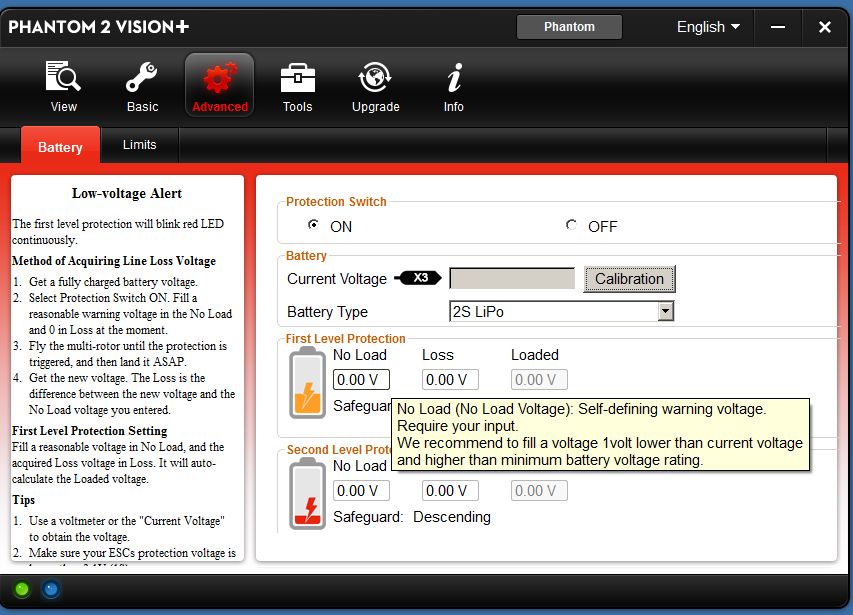Click Second Level Loaded voltage field
Viewport: 853px width, 615px height.
pos(539,490)
